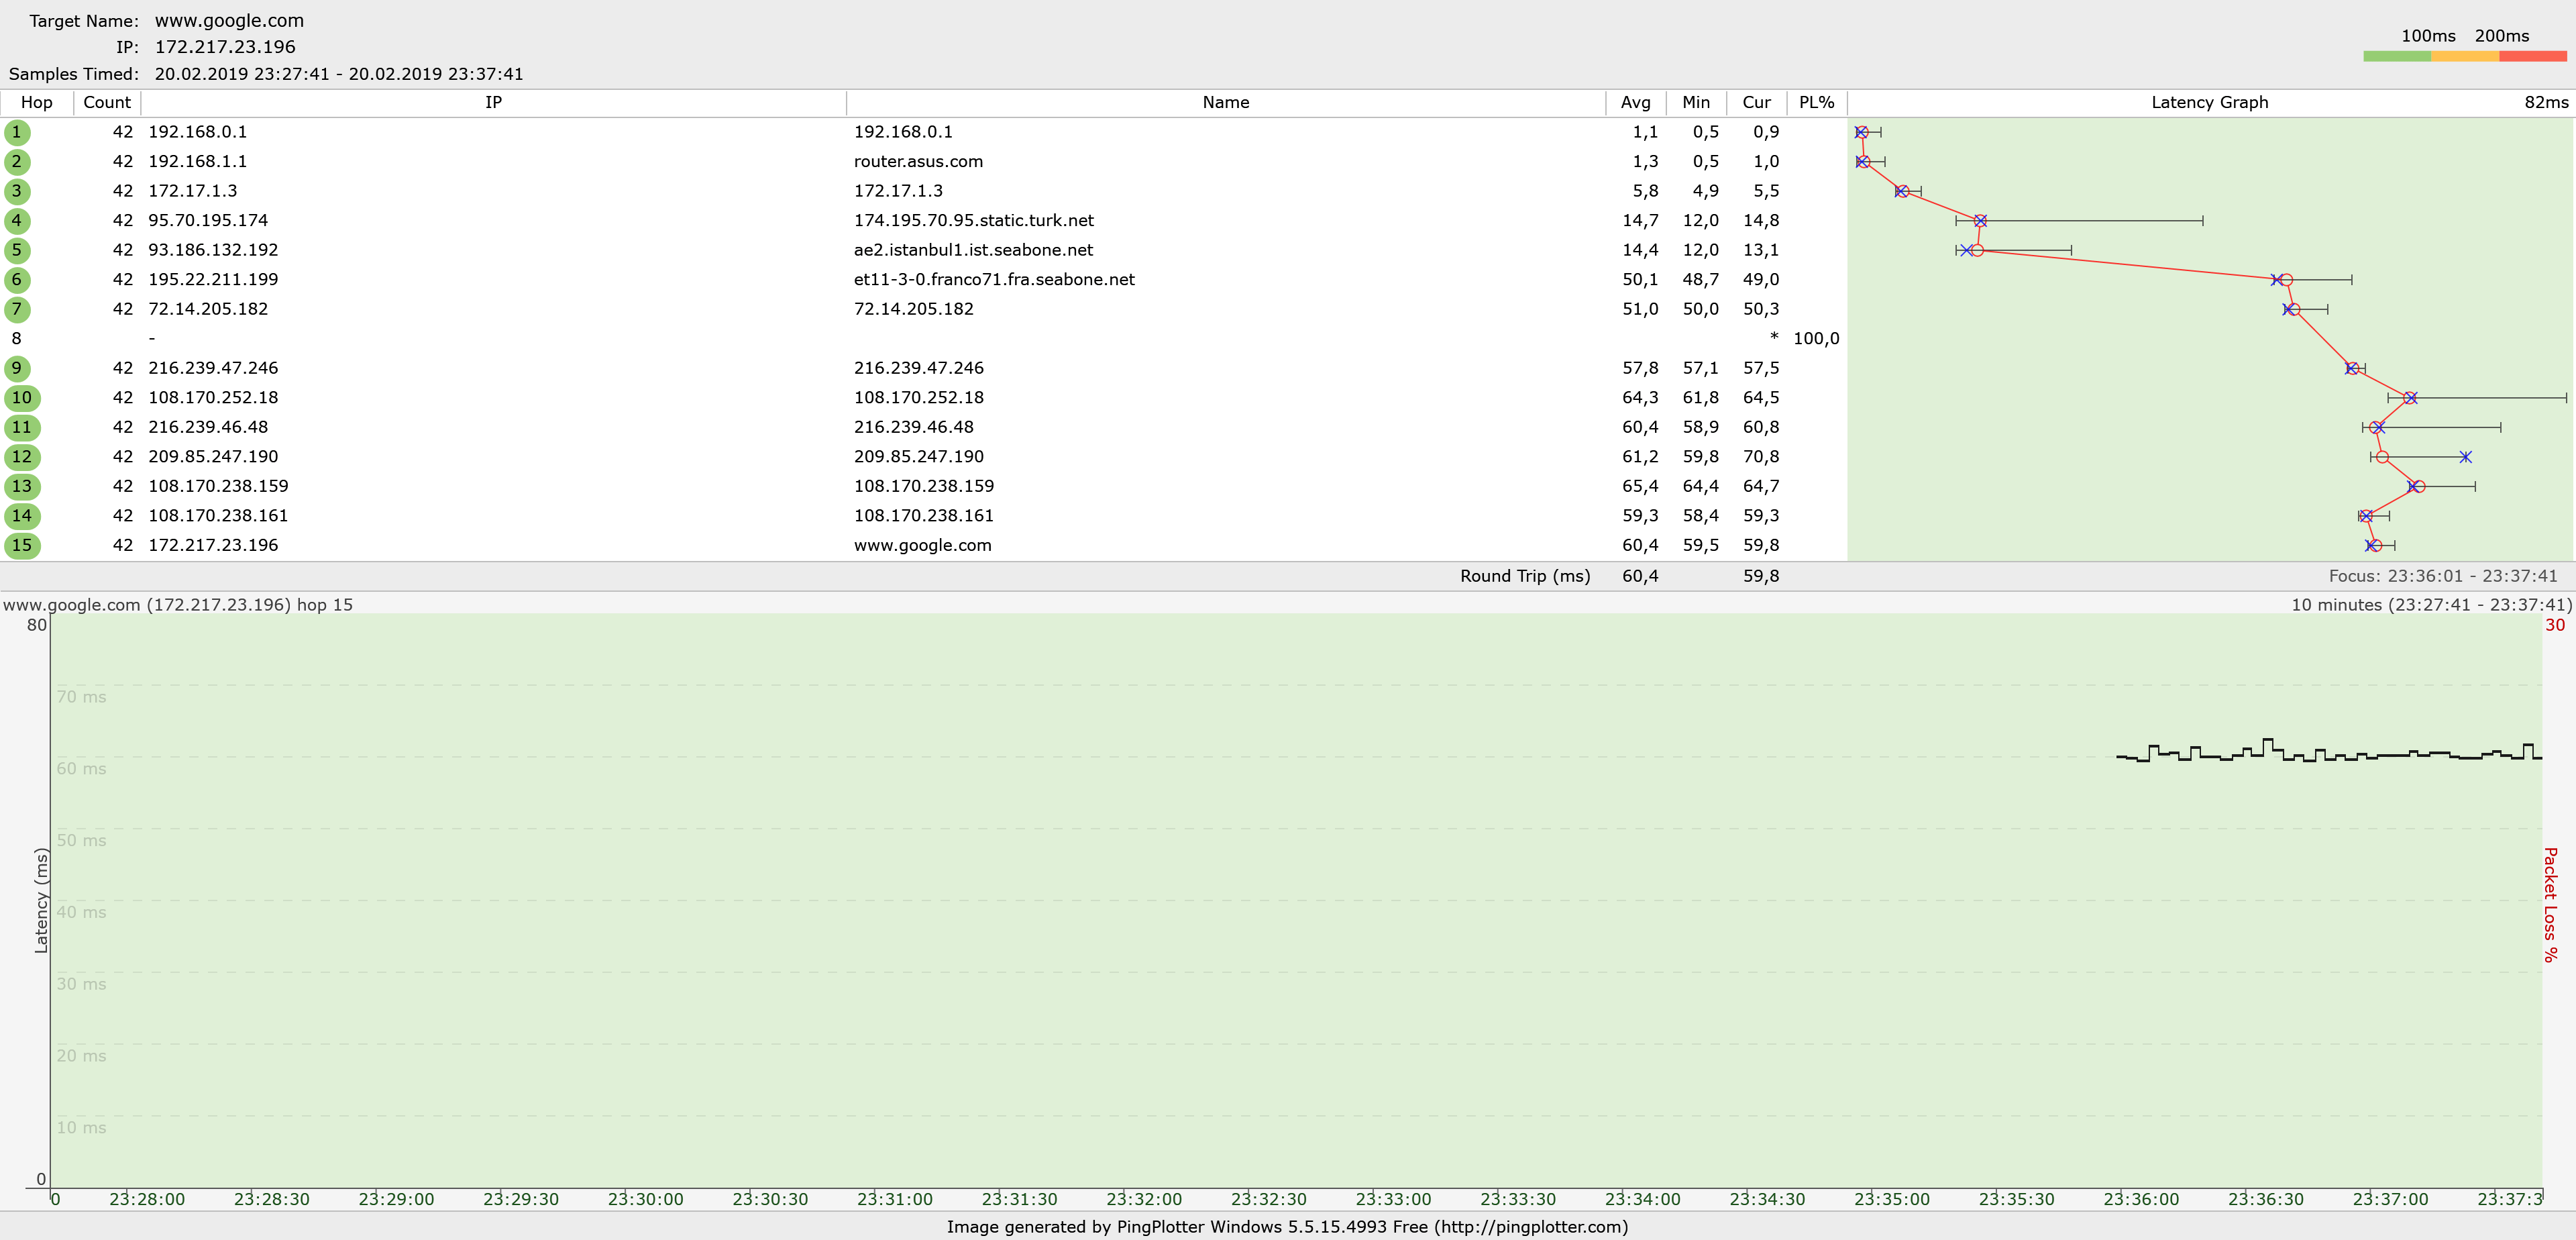Viewport: 2576px width, 1240px height.
Task: Select the hop 15 green circle
Action: tap(22, 546)
